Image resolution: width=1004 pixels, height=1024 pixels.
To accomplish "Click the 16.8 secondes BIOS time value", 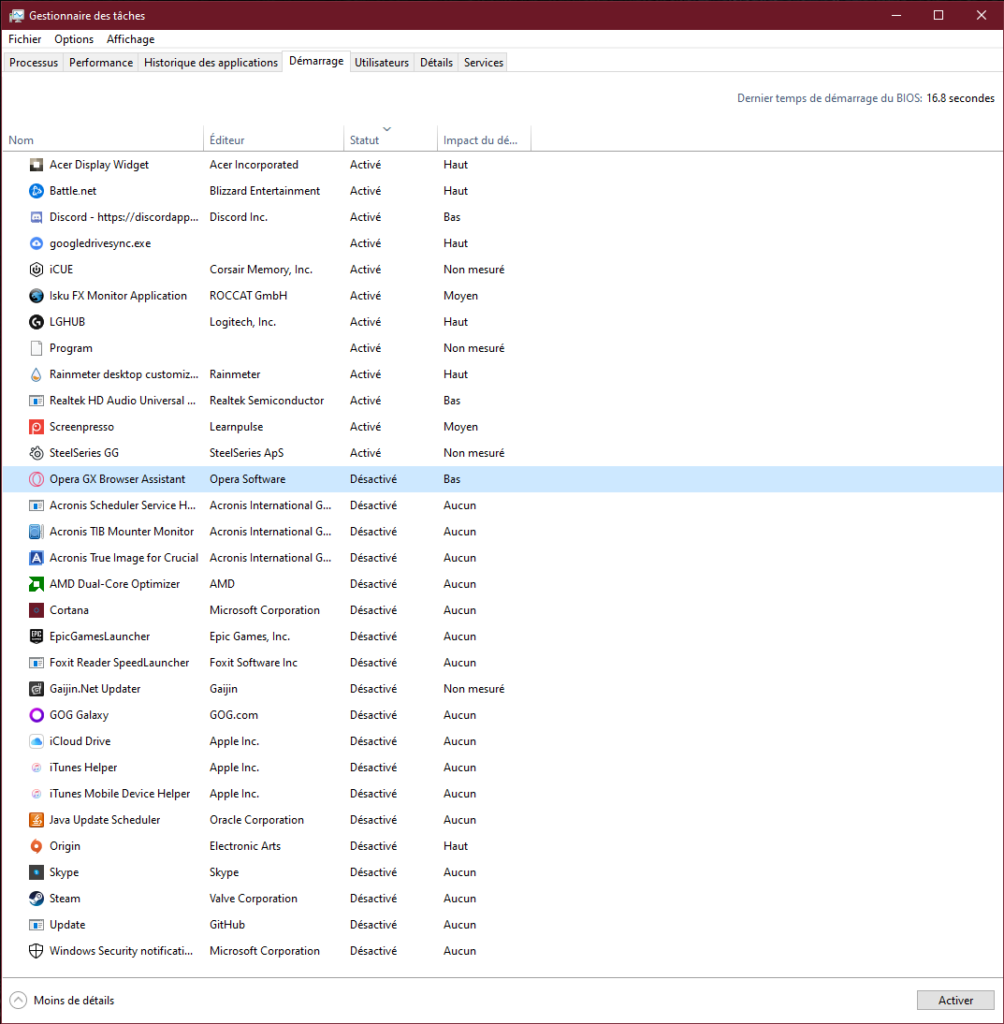I will pos(960,98).
